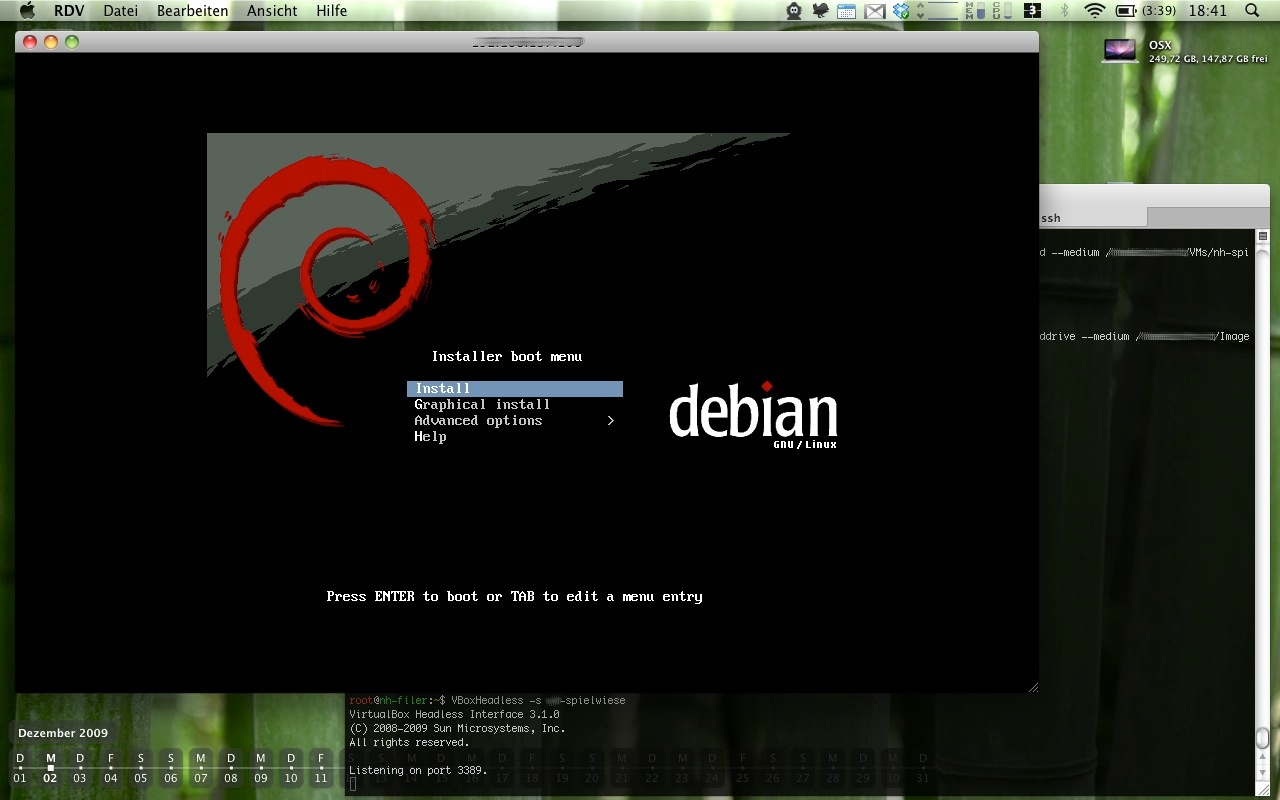
Task: Click the 18:41 menu bar clock
Action: (1208, 11)
